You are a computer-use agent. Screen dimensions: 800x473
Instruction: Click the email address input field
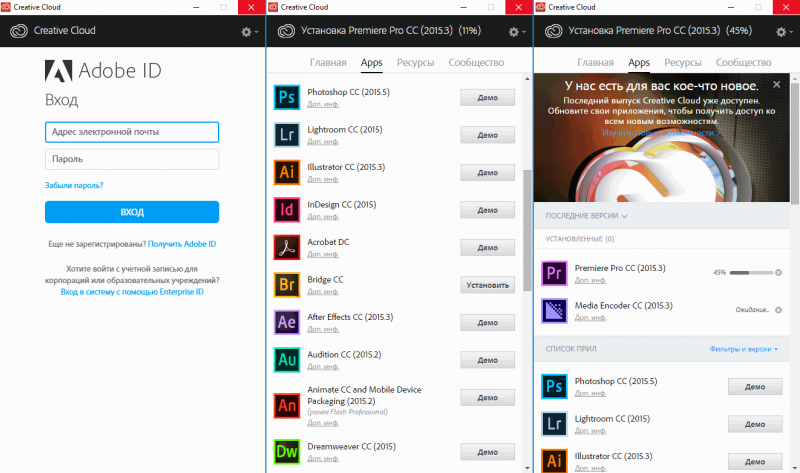132,132
